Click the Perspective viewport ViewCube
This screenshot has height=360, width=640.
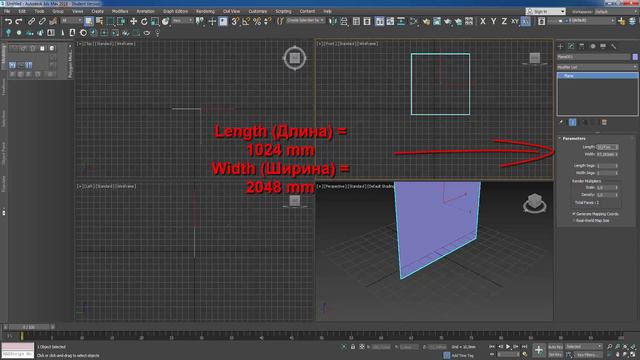click(x=534, y=203)
